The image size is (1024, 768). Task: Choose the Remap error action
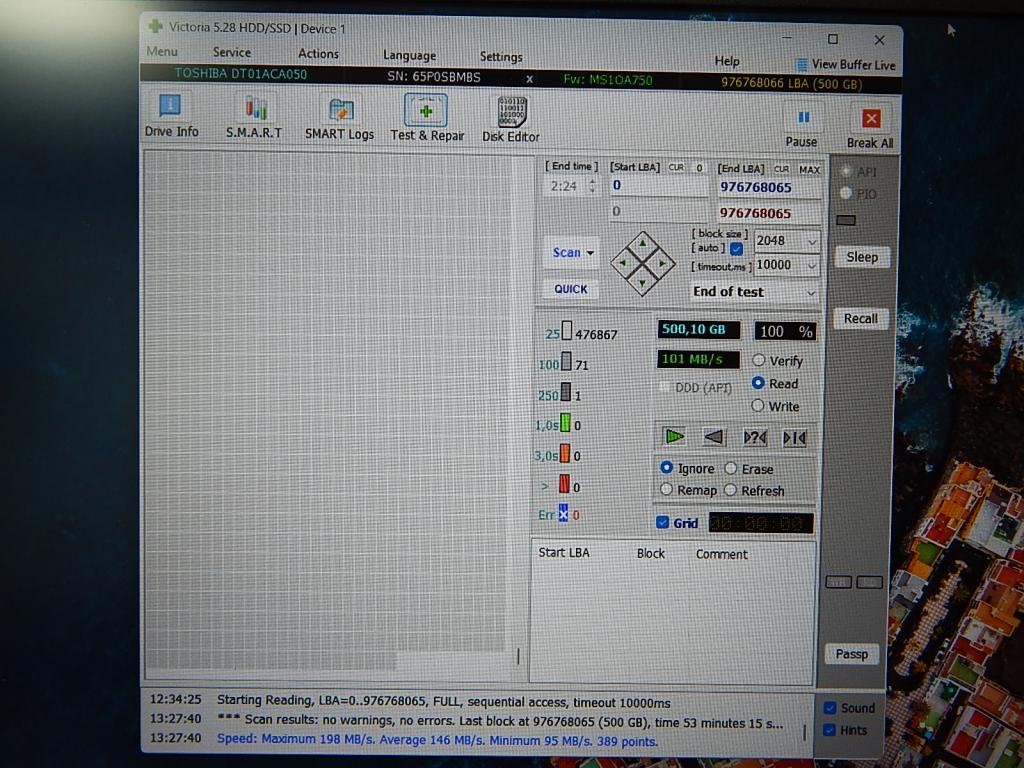667,490
